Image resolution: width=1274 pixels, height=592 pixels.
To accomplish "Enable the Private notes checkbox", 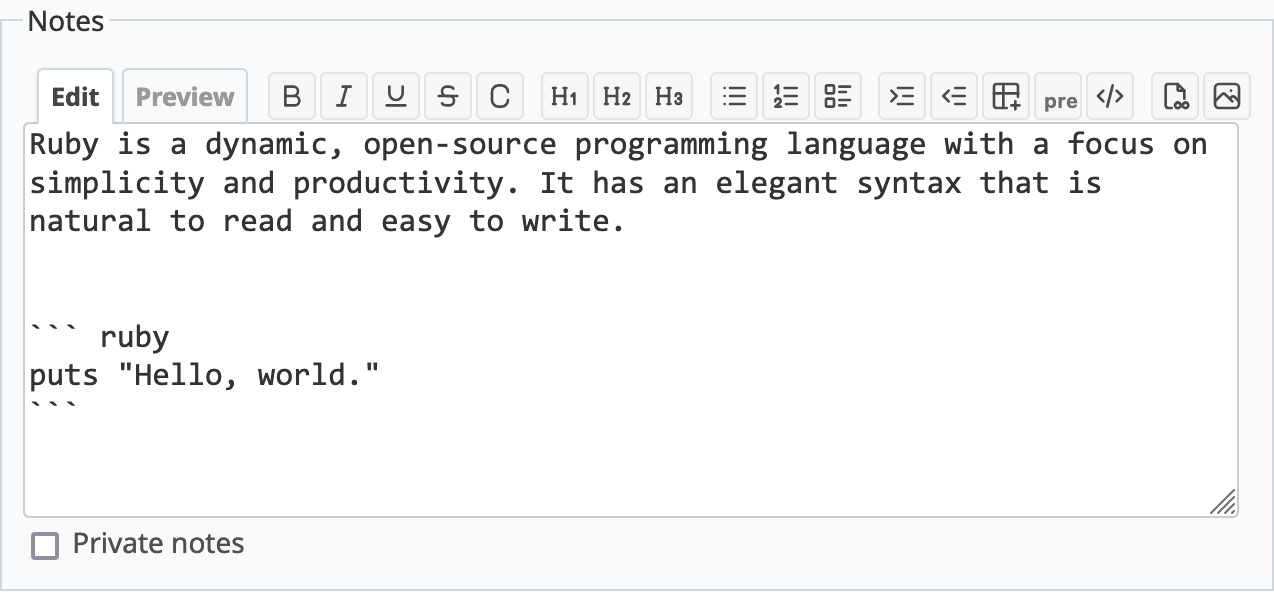I will [45, 545].
